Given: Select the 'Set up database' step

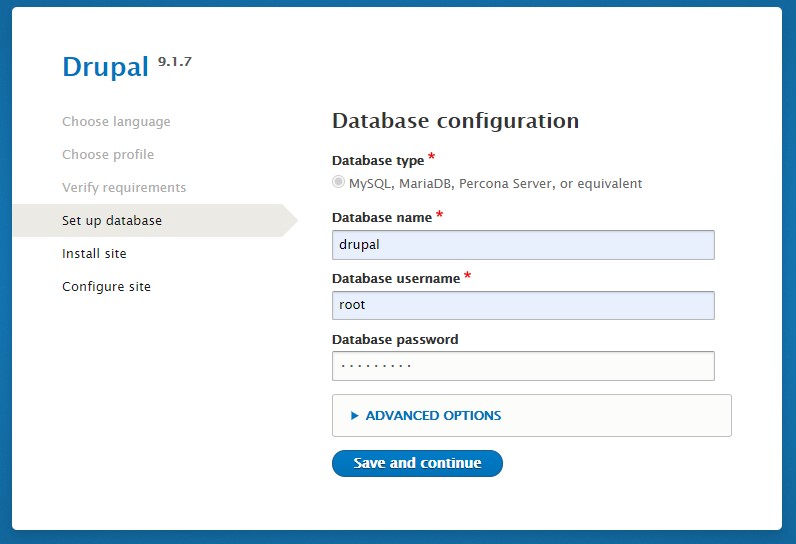Looking at the screenshot, I should click(112, 221).
